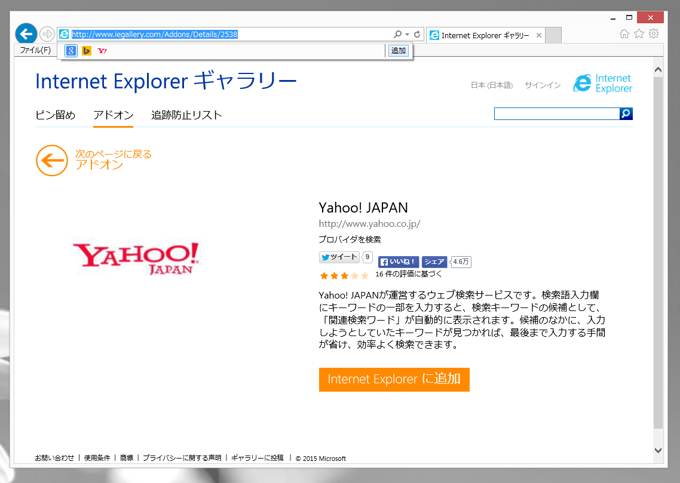
Task: Click the share count 4.6万
Action: tap(461, 262)
